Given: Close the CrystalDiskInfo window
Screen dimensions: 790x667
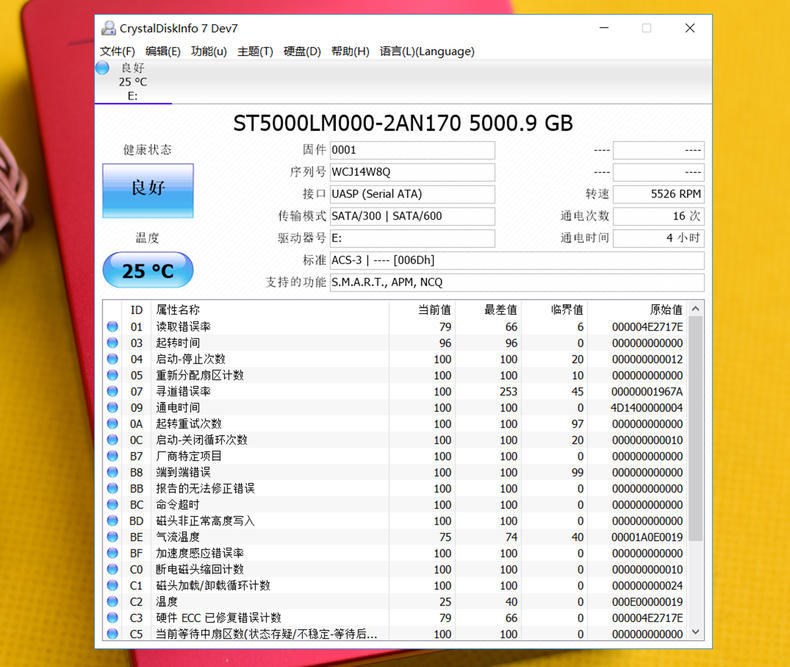Looking at the screenshot, I should pos(690,28).
